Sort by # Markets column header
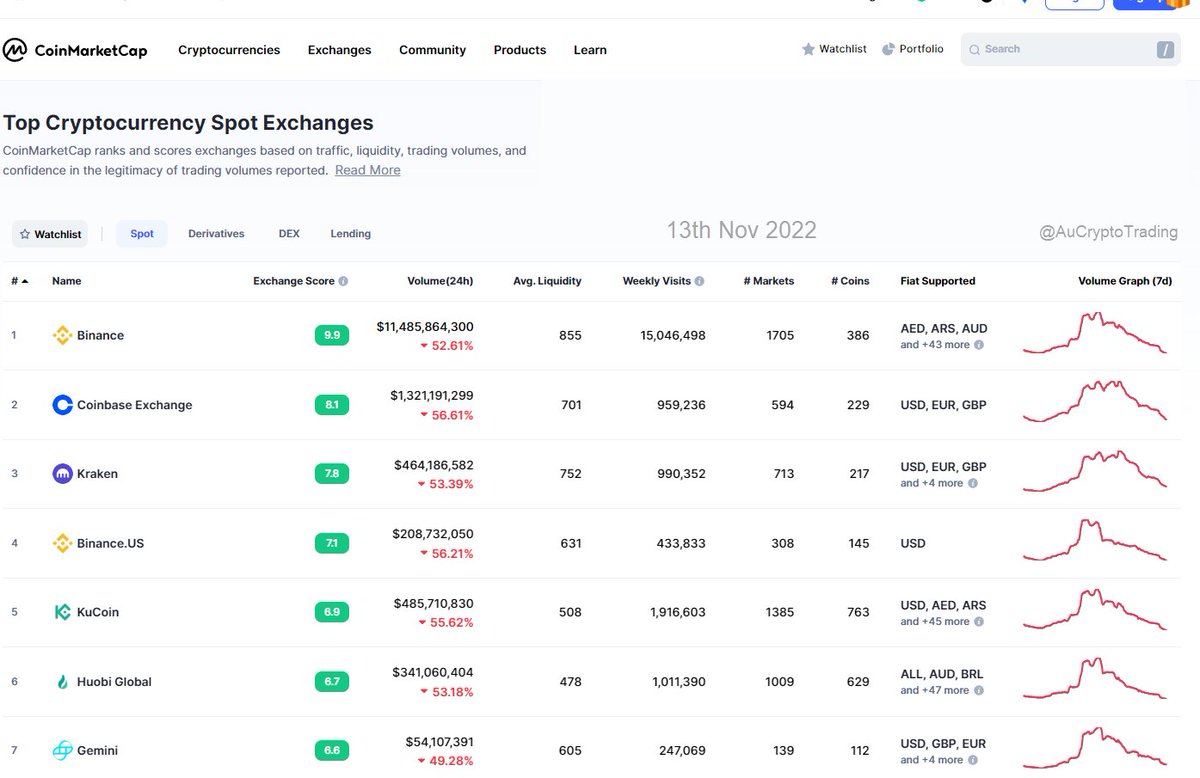Screen dimensions: 1200x778 pyautogui.click(x=769, y=281)
